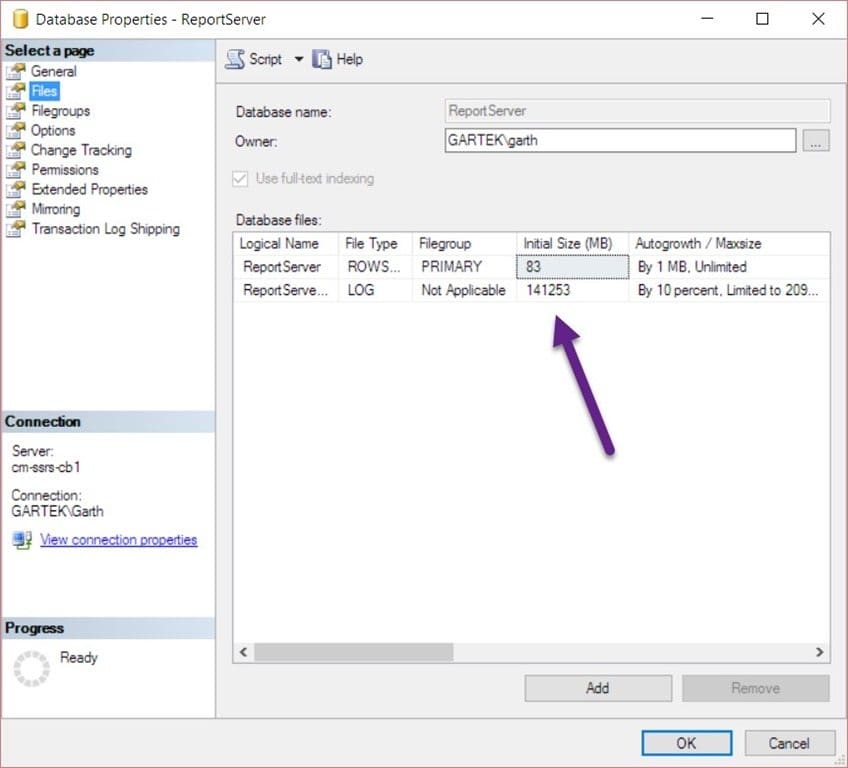Select the Change Tracking page
848x768 pixels.
pos(81,150)
